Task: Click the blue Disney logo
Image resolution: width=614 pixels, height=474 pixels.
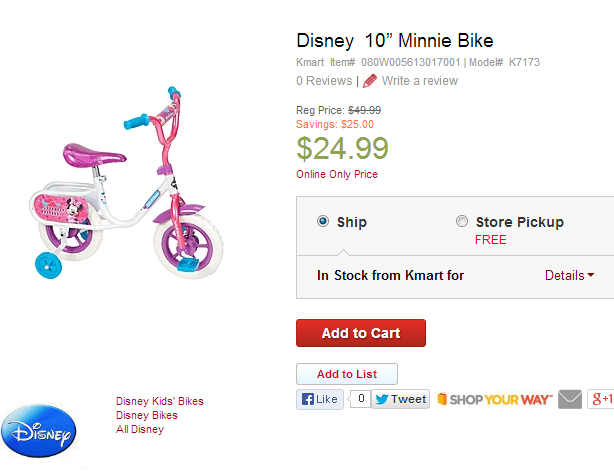Action: pos(38,432)
